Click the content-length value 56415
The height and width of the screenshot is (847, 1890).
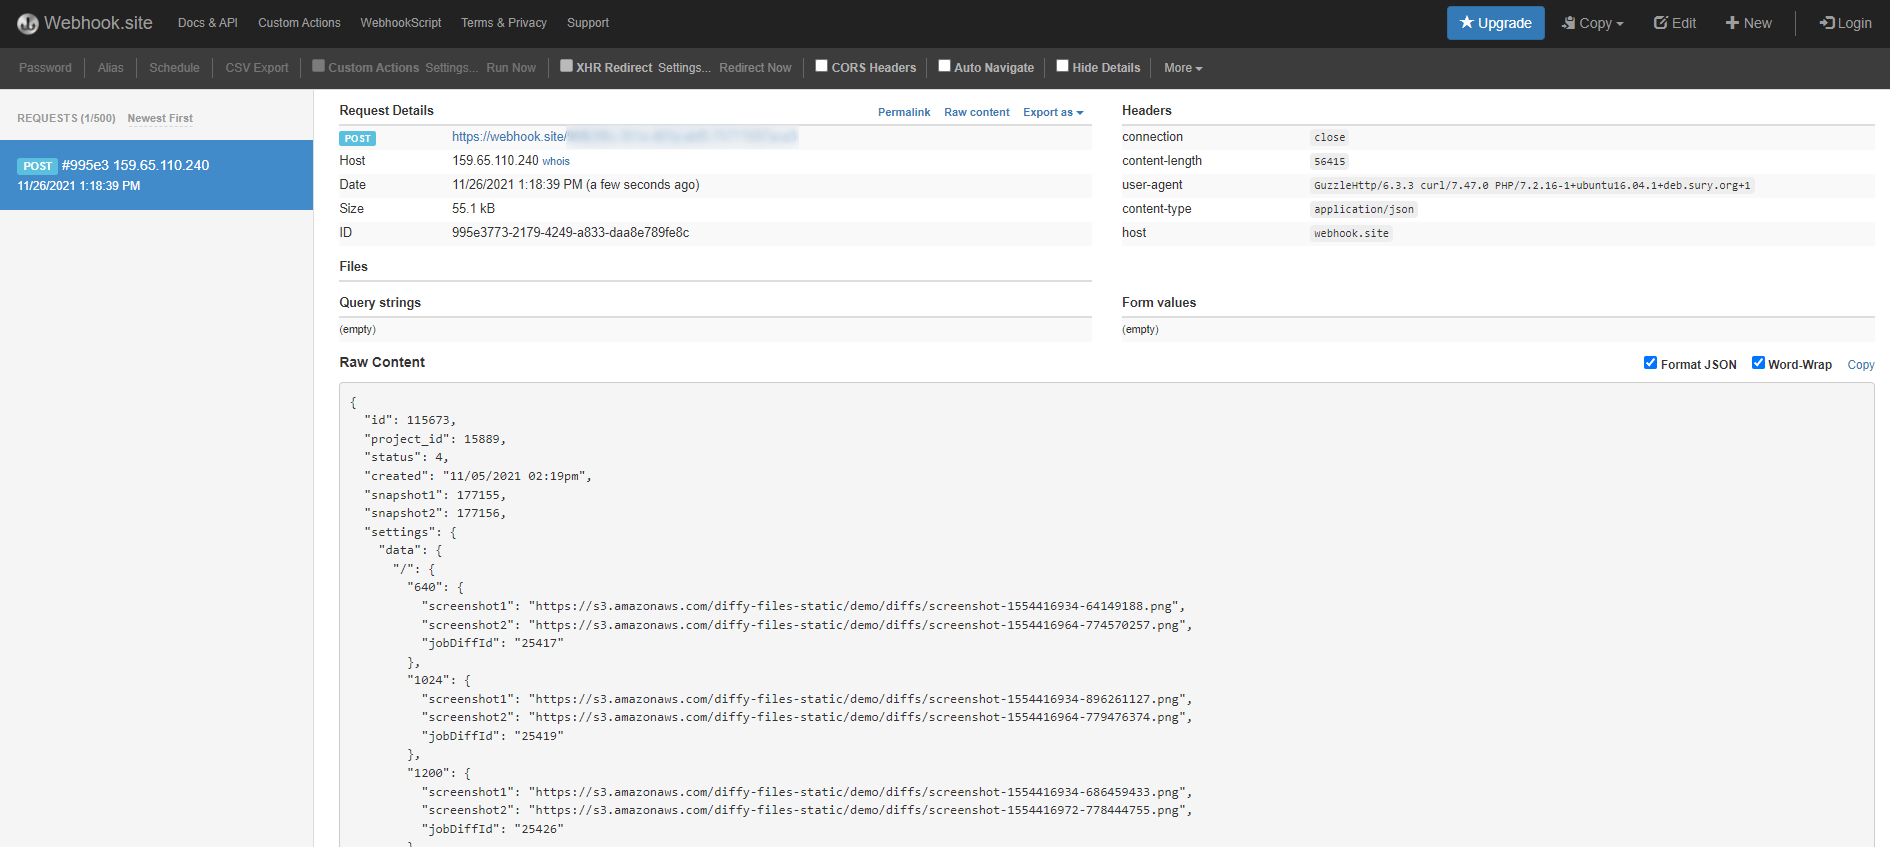(1330, 162)
